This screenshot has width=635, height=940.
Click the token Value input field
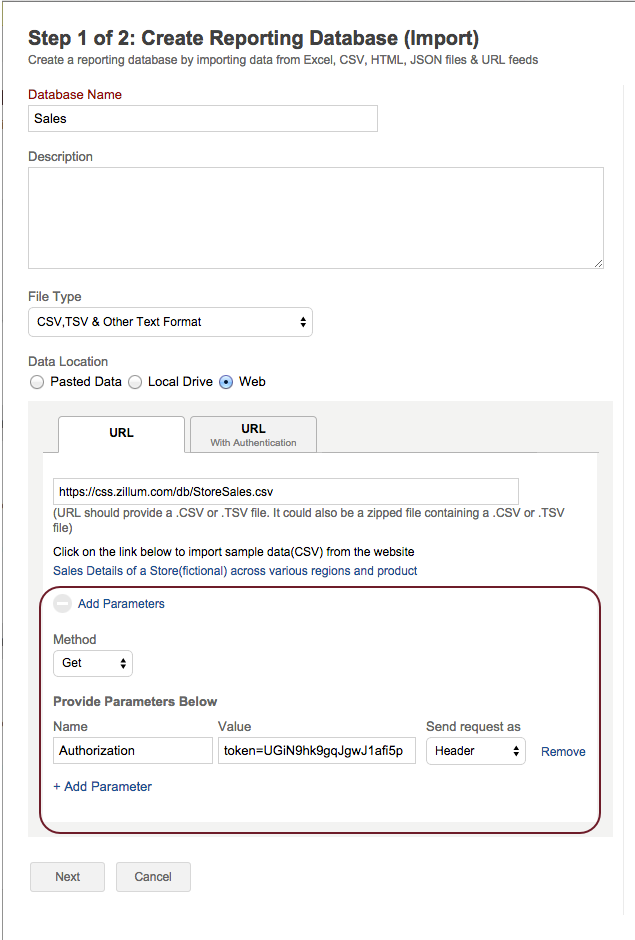[x=316, y=751]
